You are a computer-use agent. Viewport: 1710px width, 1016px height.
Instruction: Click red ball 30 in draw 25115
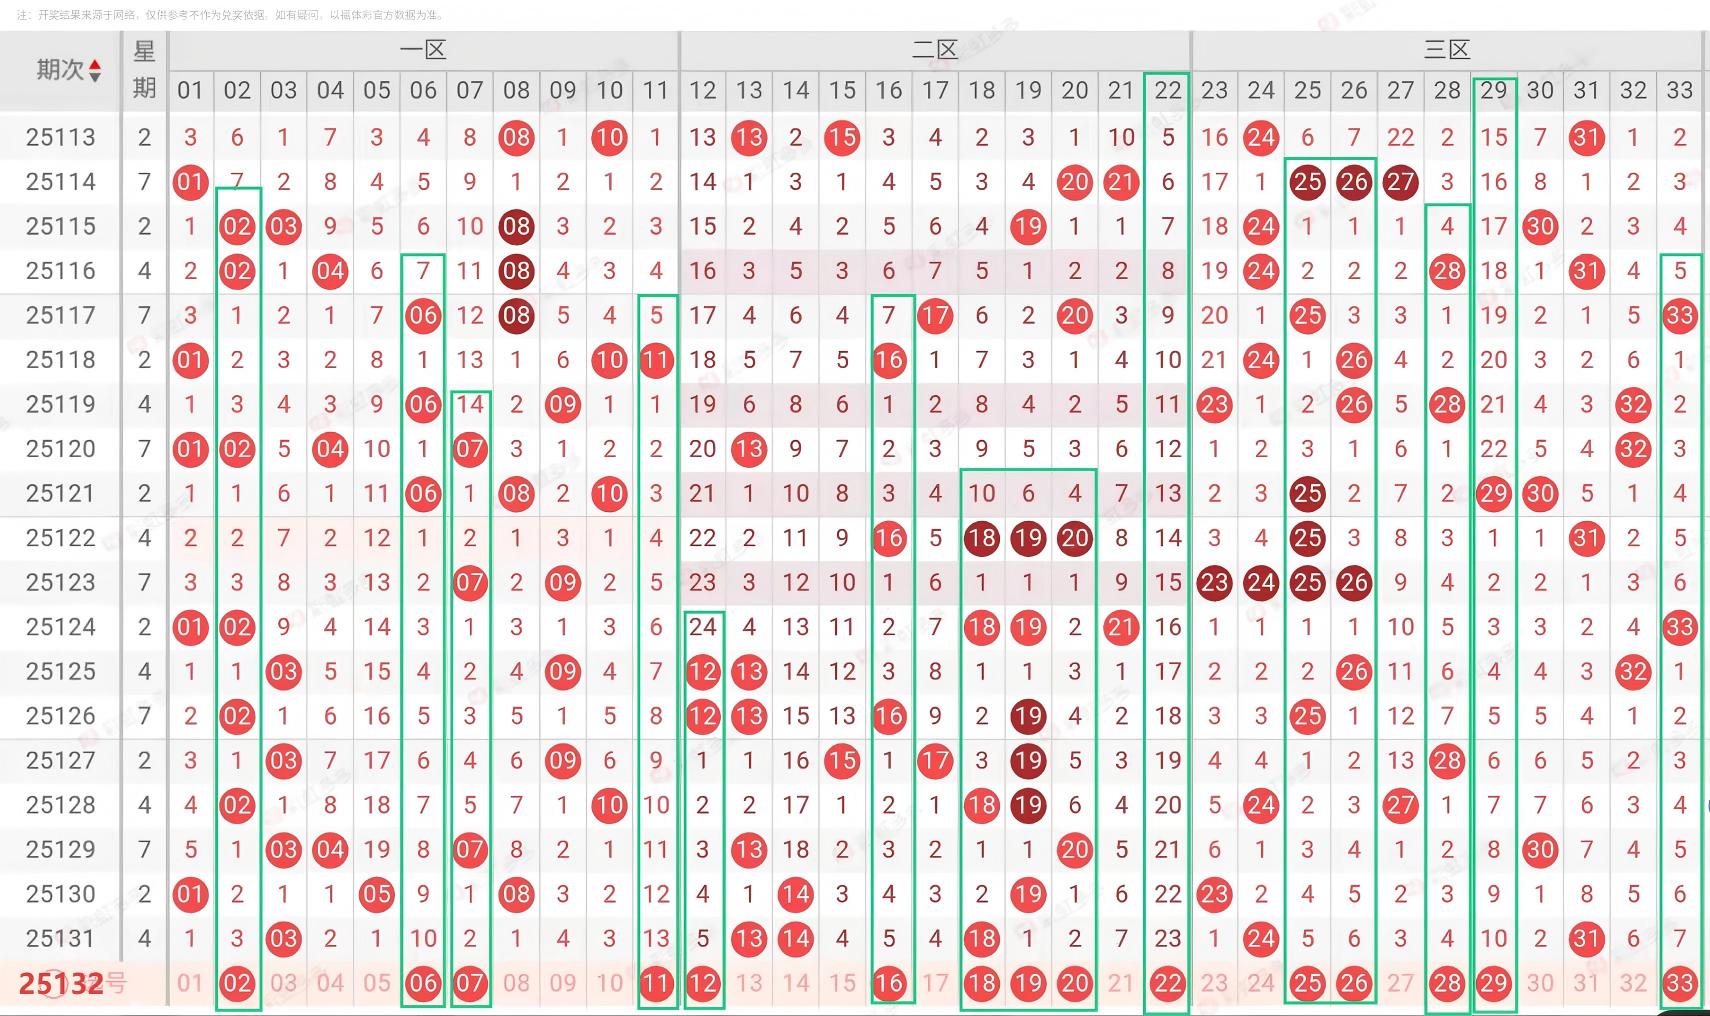(x=1540, y=226)
